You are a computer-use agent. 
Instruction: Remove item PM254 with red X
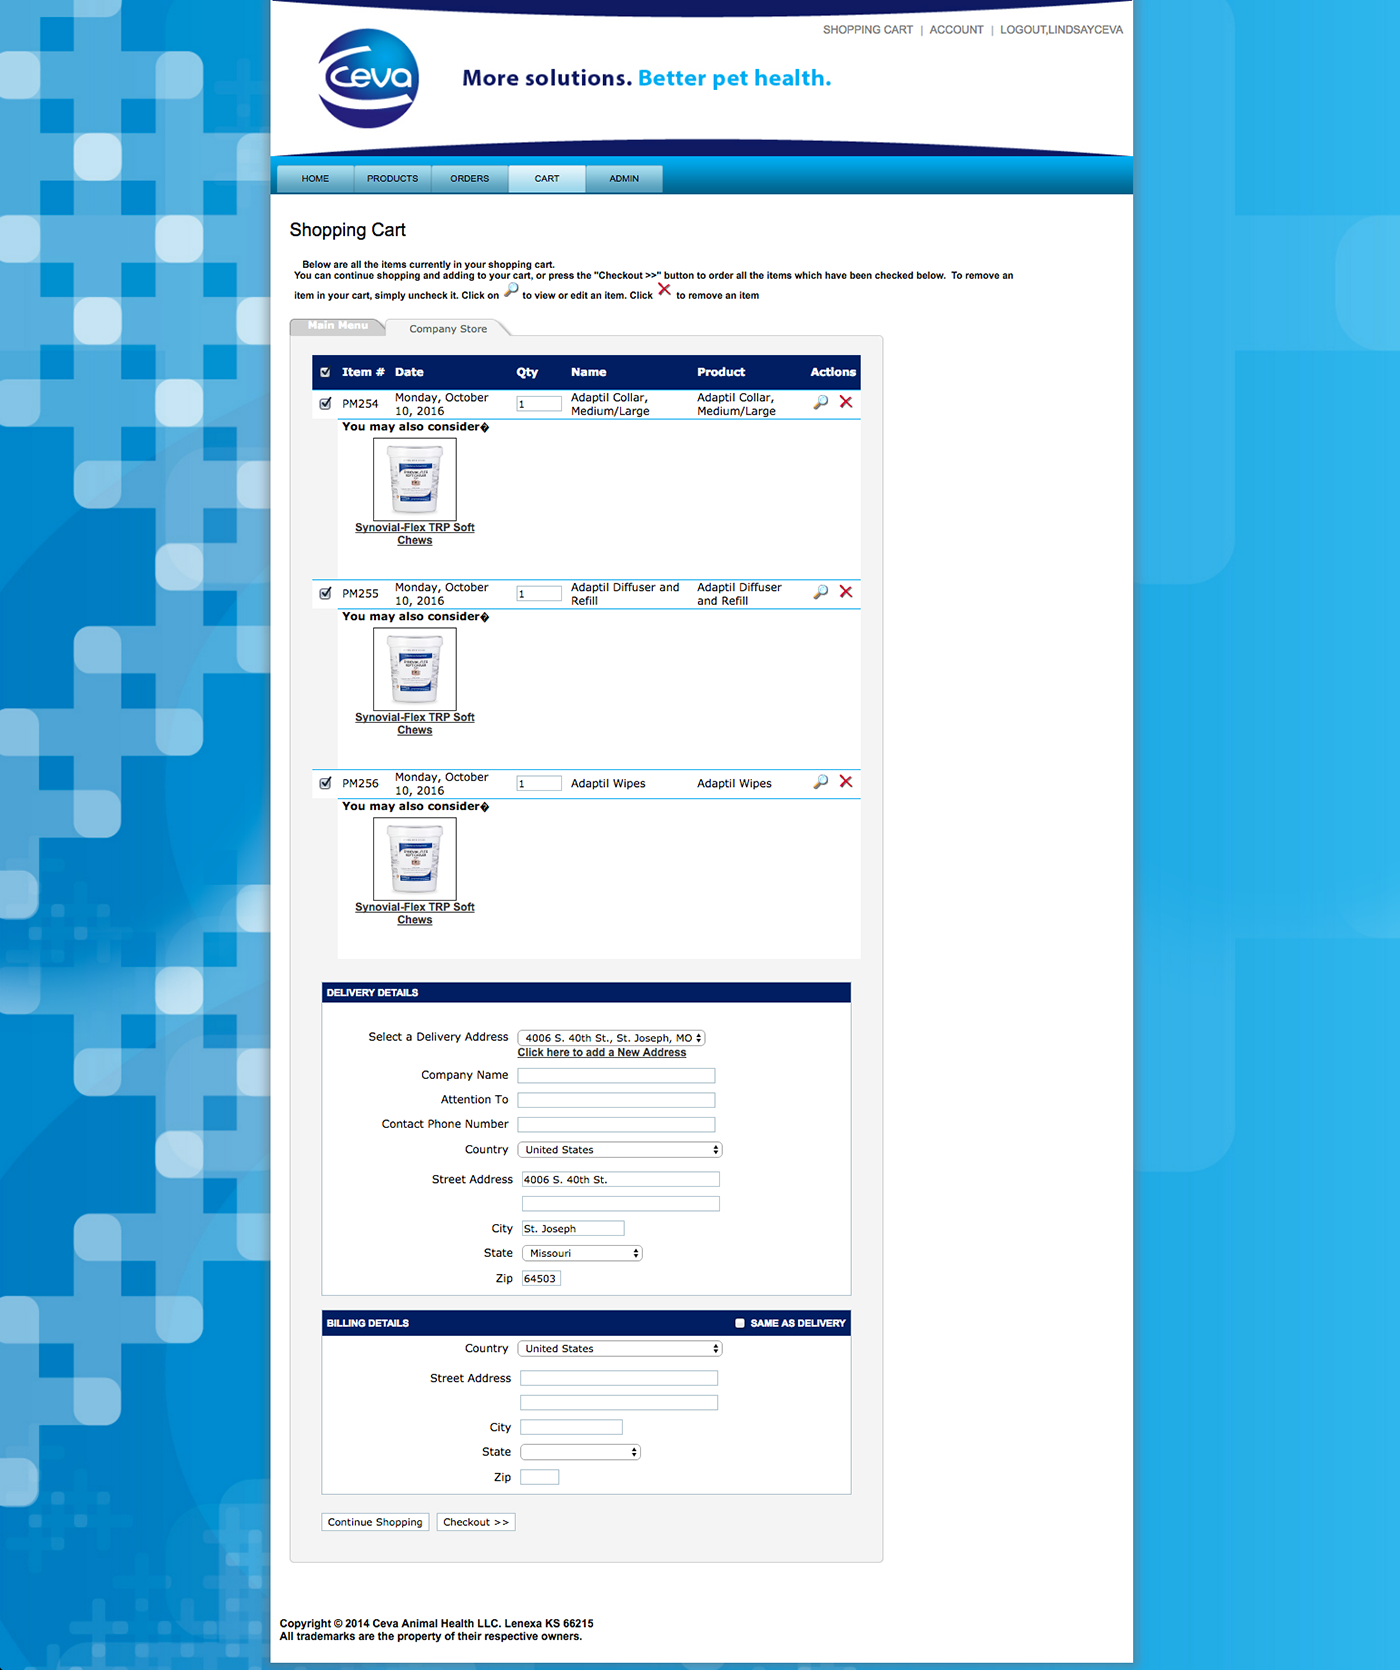pyautogui.click(x=846, y=402)
